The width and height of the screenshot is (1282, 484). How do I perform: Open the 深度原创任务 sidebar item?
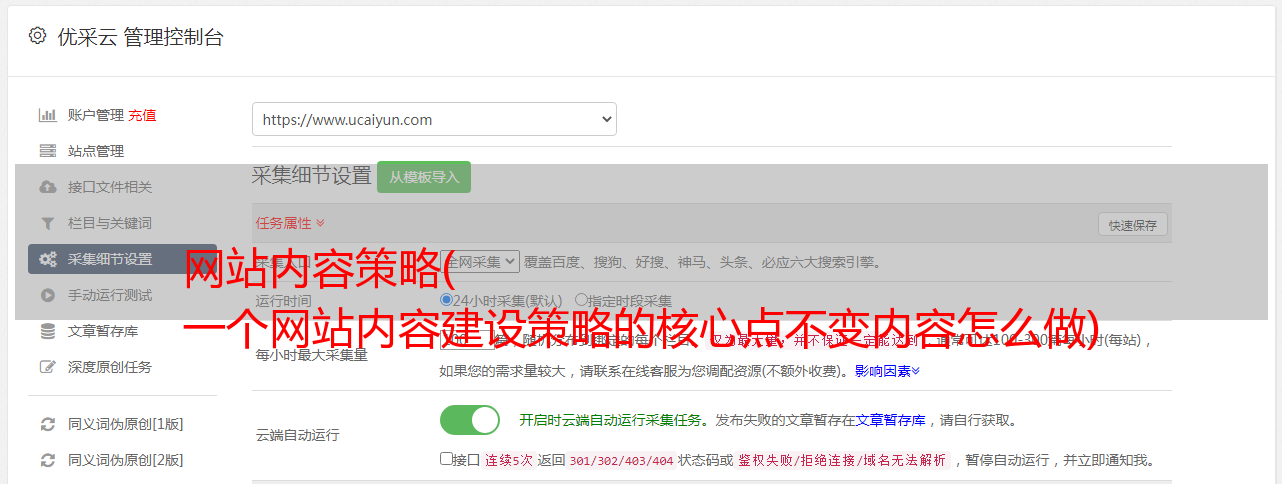110,367
